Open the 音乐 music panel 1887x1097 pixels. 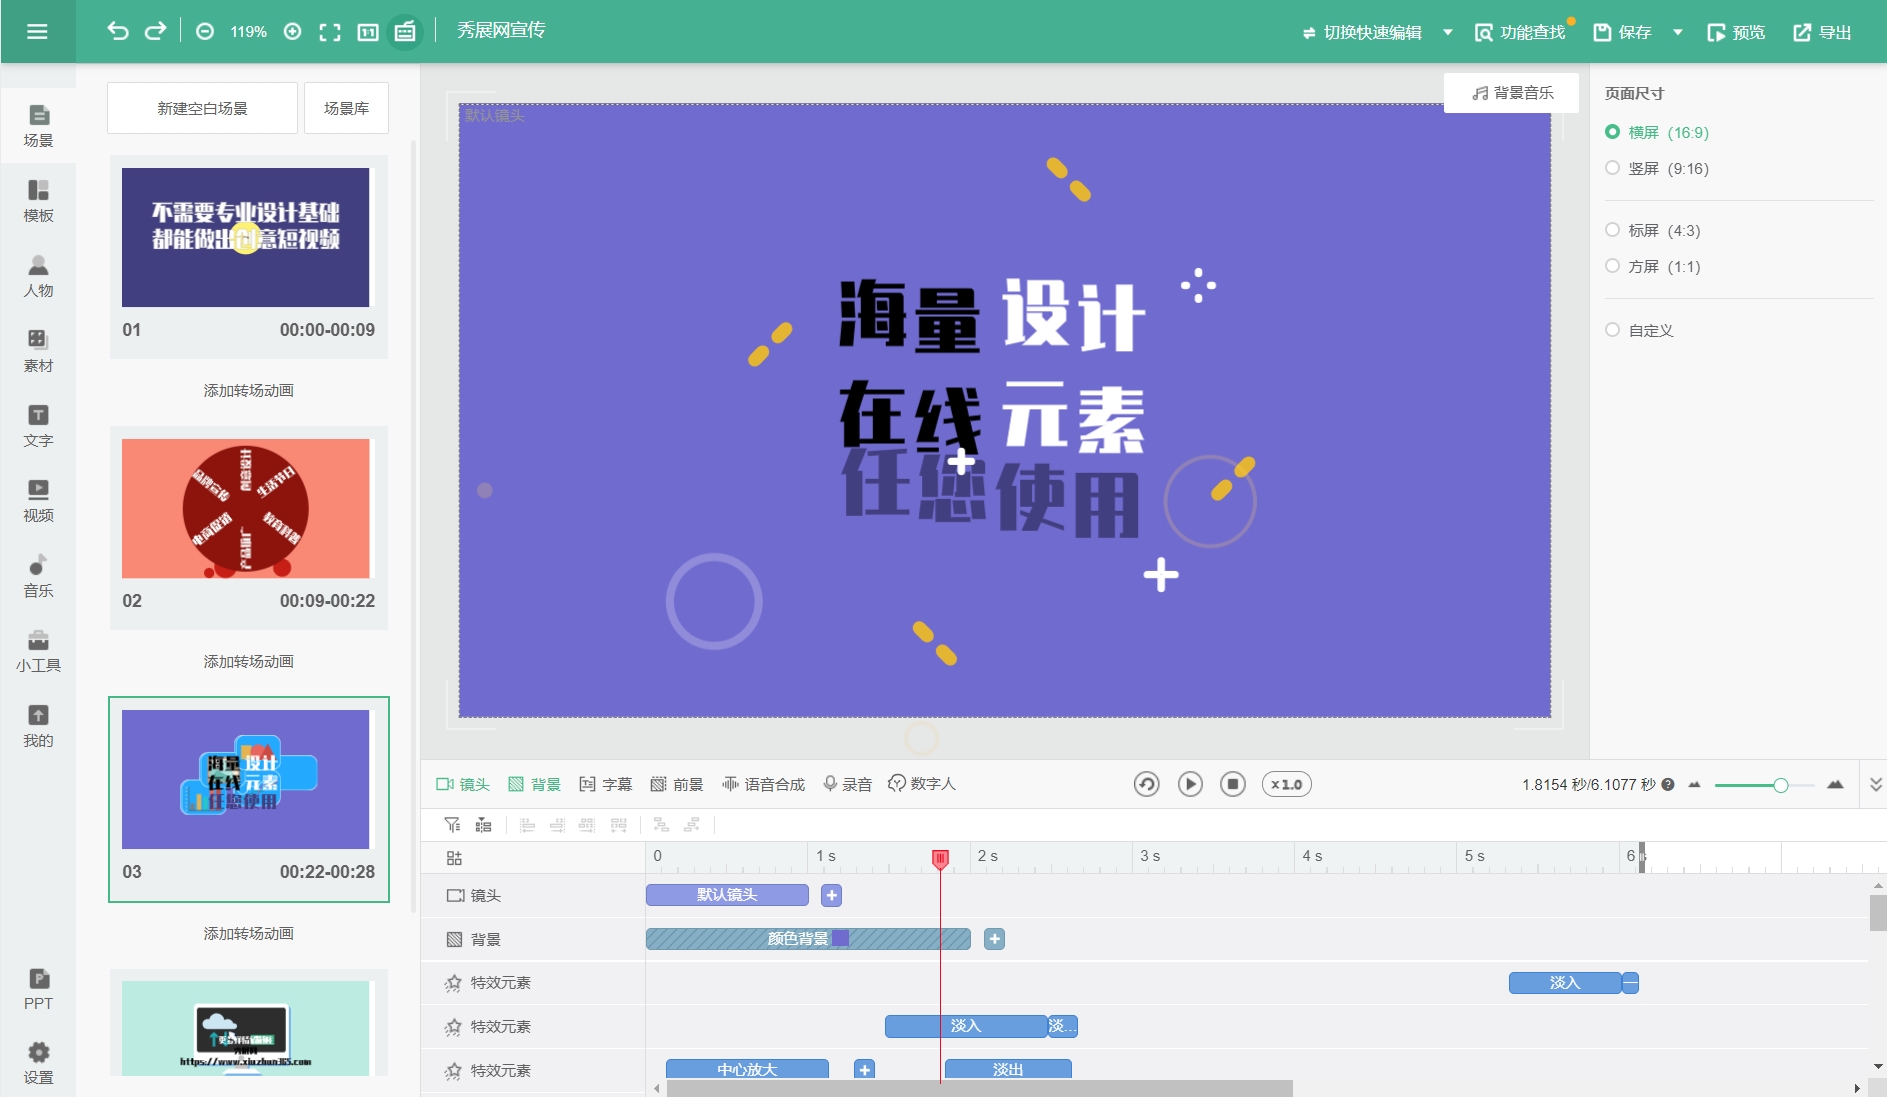[x=38, y=576]
